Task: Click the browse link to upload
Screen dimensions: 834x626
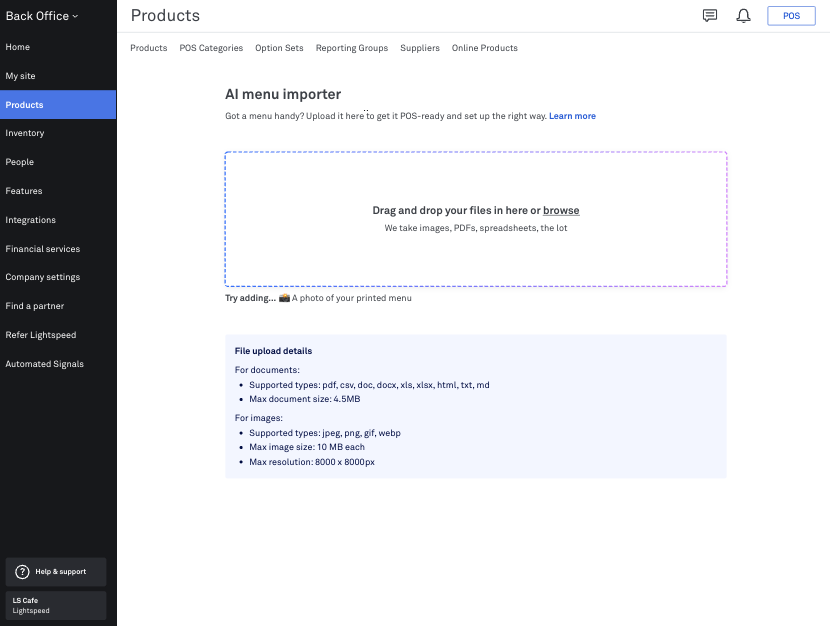Action: click(x=561, y=211)
